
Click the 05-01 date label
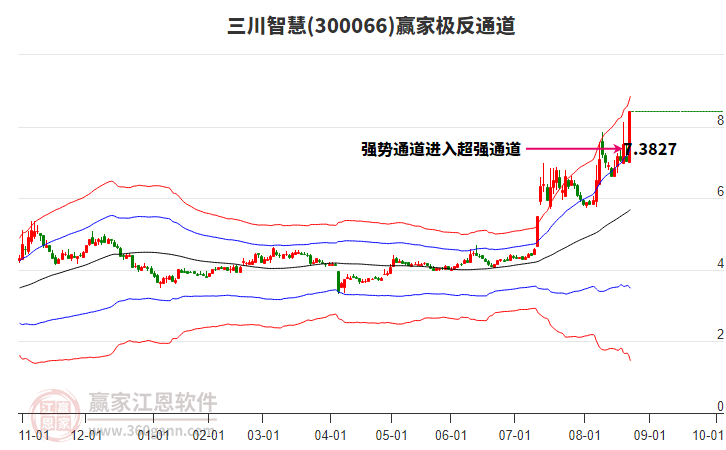pyautogui.click(x=392, y=436)
